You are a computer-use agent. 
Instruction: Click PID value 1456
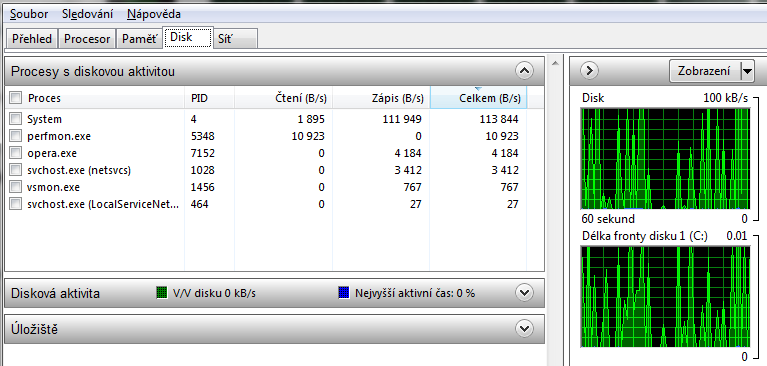coord(203,187)
